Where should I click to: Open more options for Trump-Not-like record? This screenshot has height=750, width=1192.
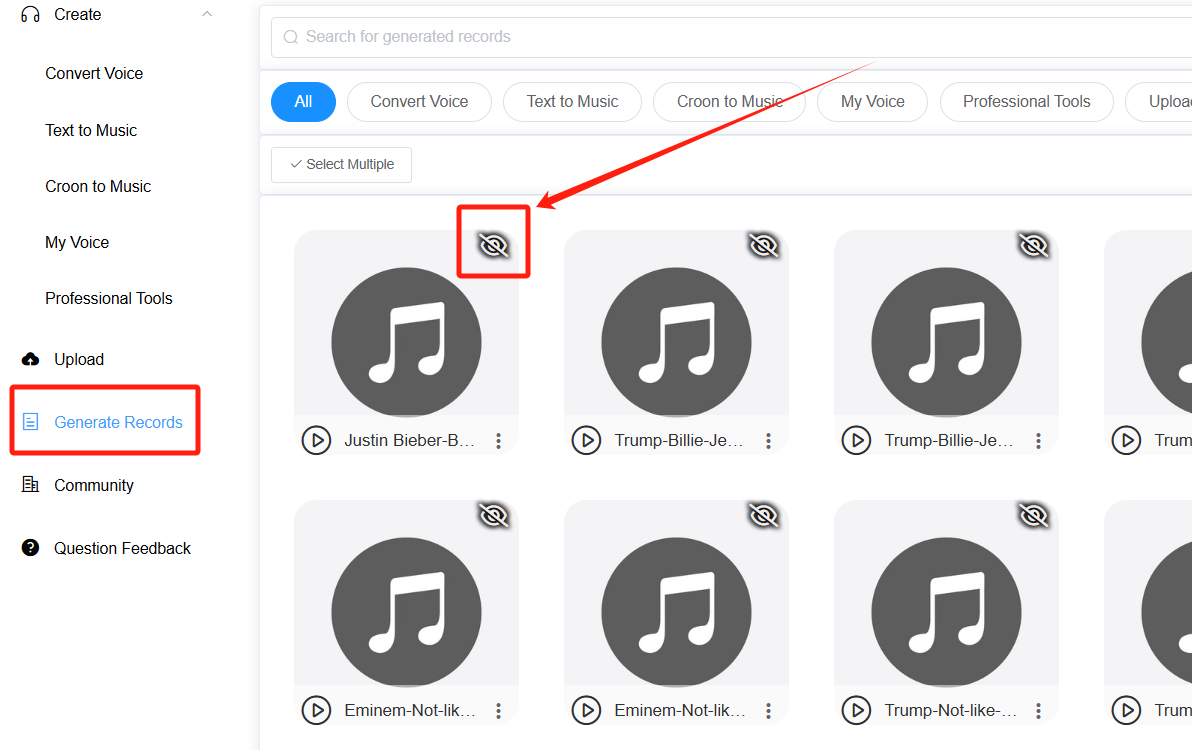(x=1038, y=710)
